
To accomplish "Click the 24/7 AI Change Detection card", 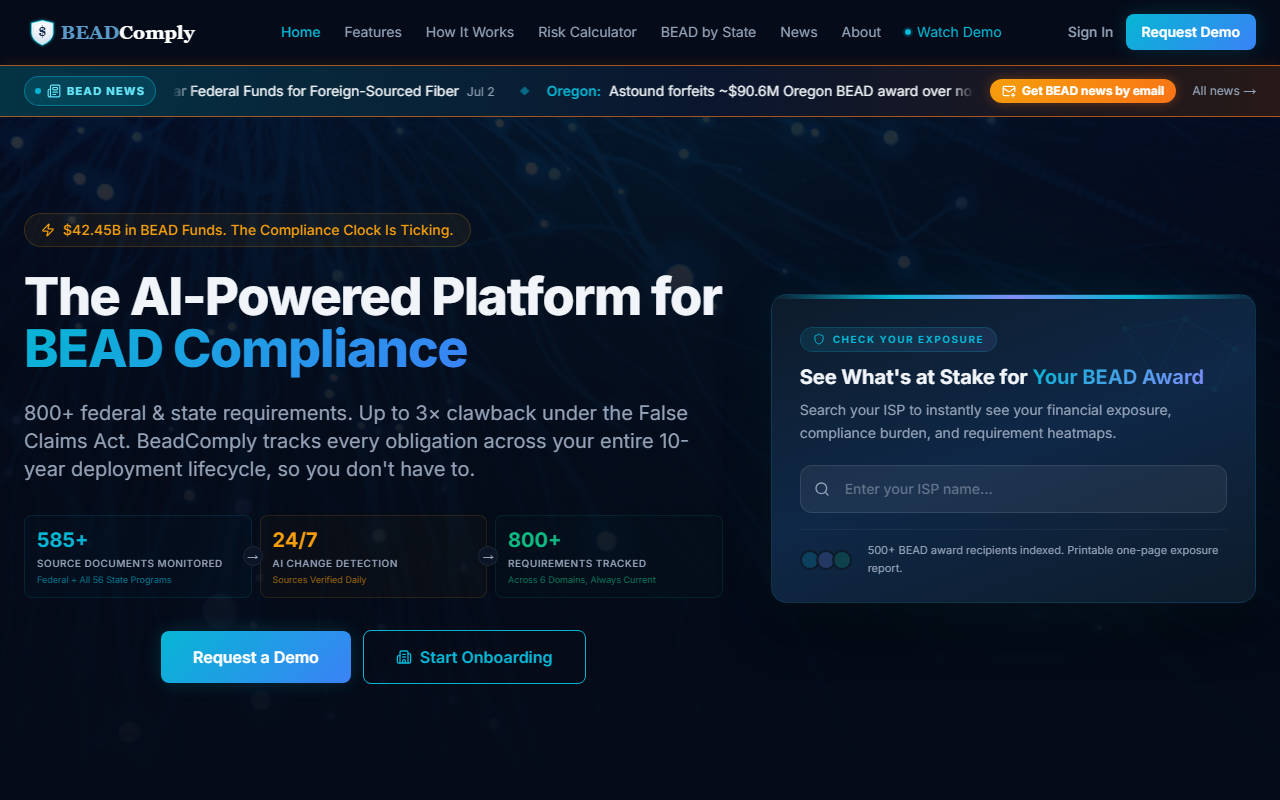I will click(373, 557).
